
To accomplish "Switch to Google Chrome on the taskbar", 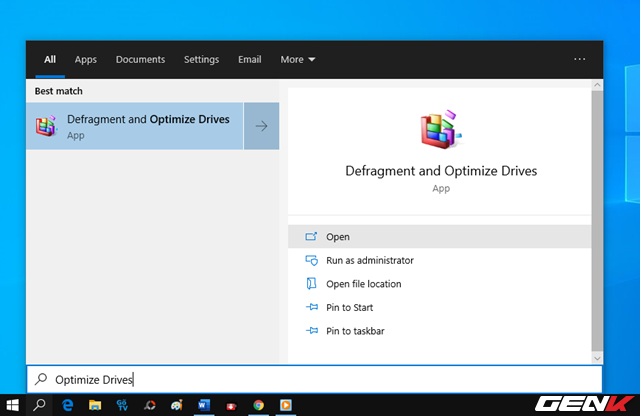I will point(258,405).
